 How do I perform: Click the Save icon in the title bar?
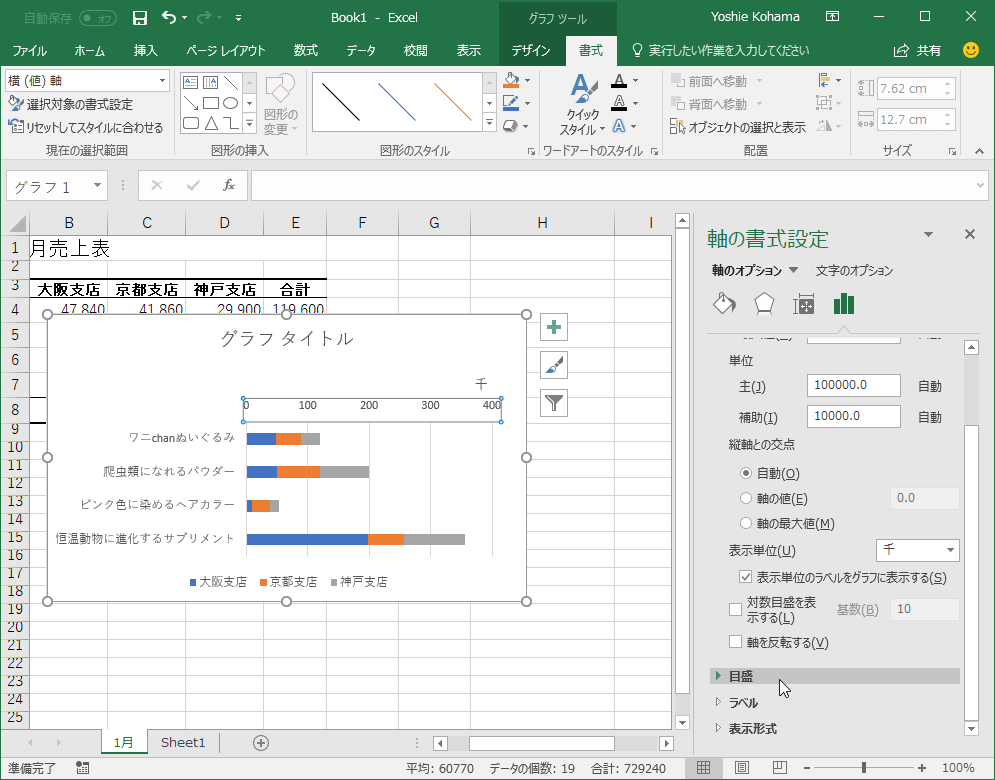pos(140,18)
